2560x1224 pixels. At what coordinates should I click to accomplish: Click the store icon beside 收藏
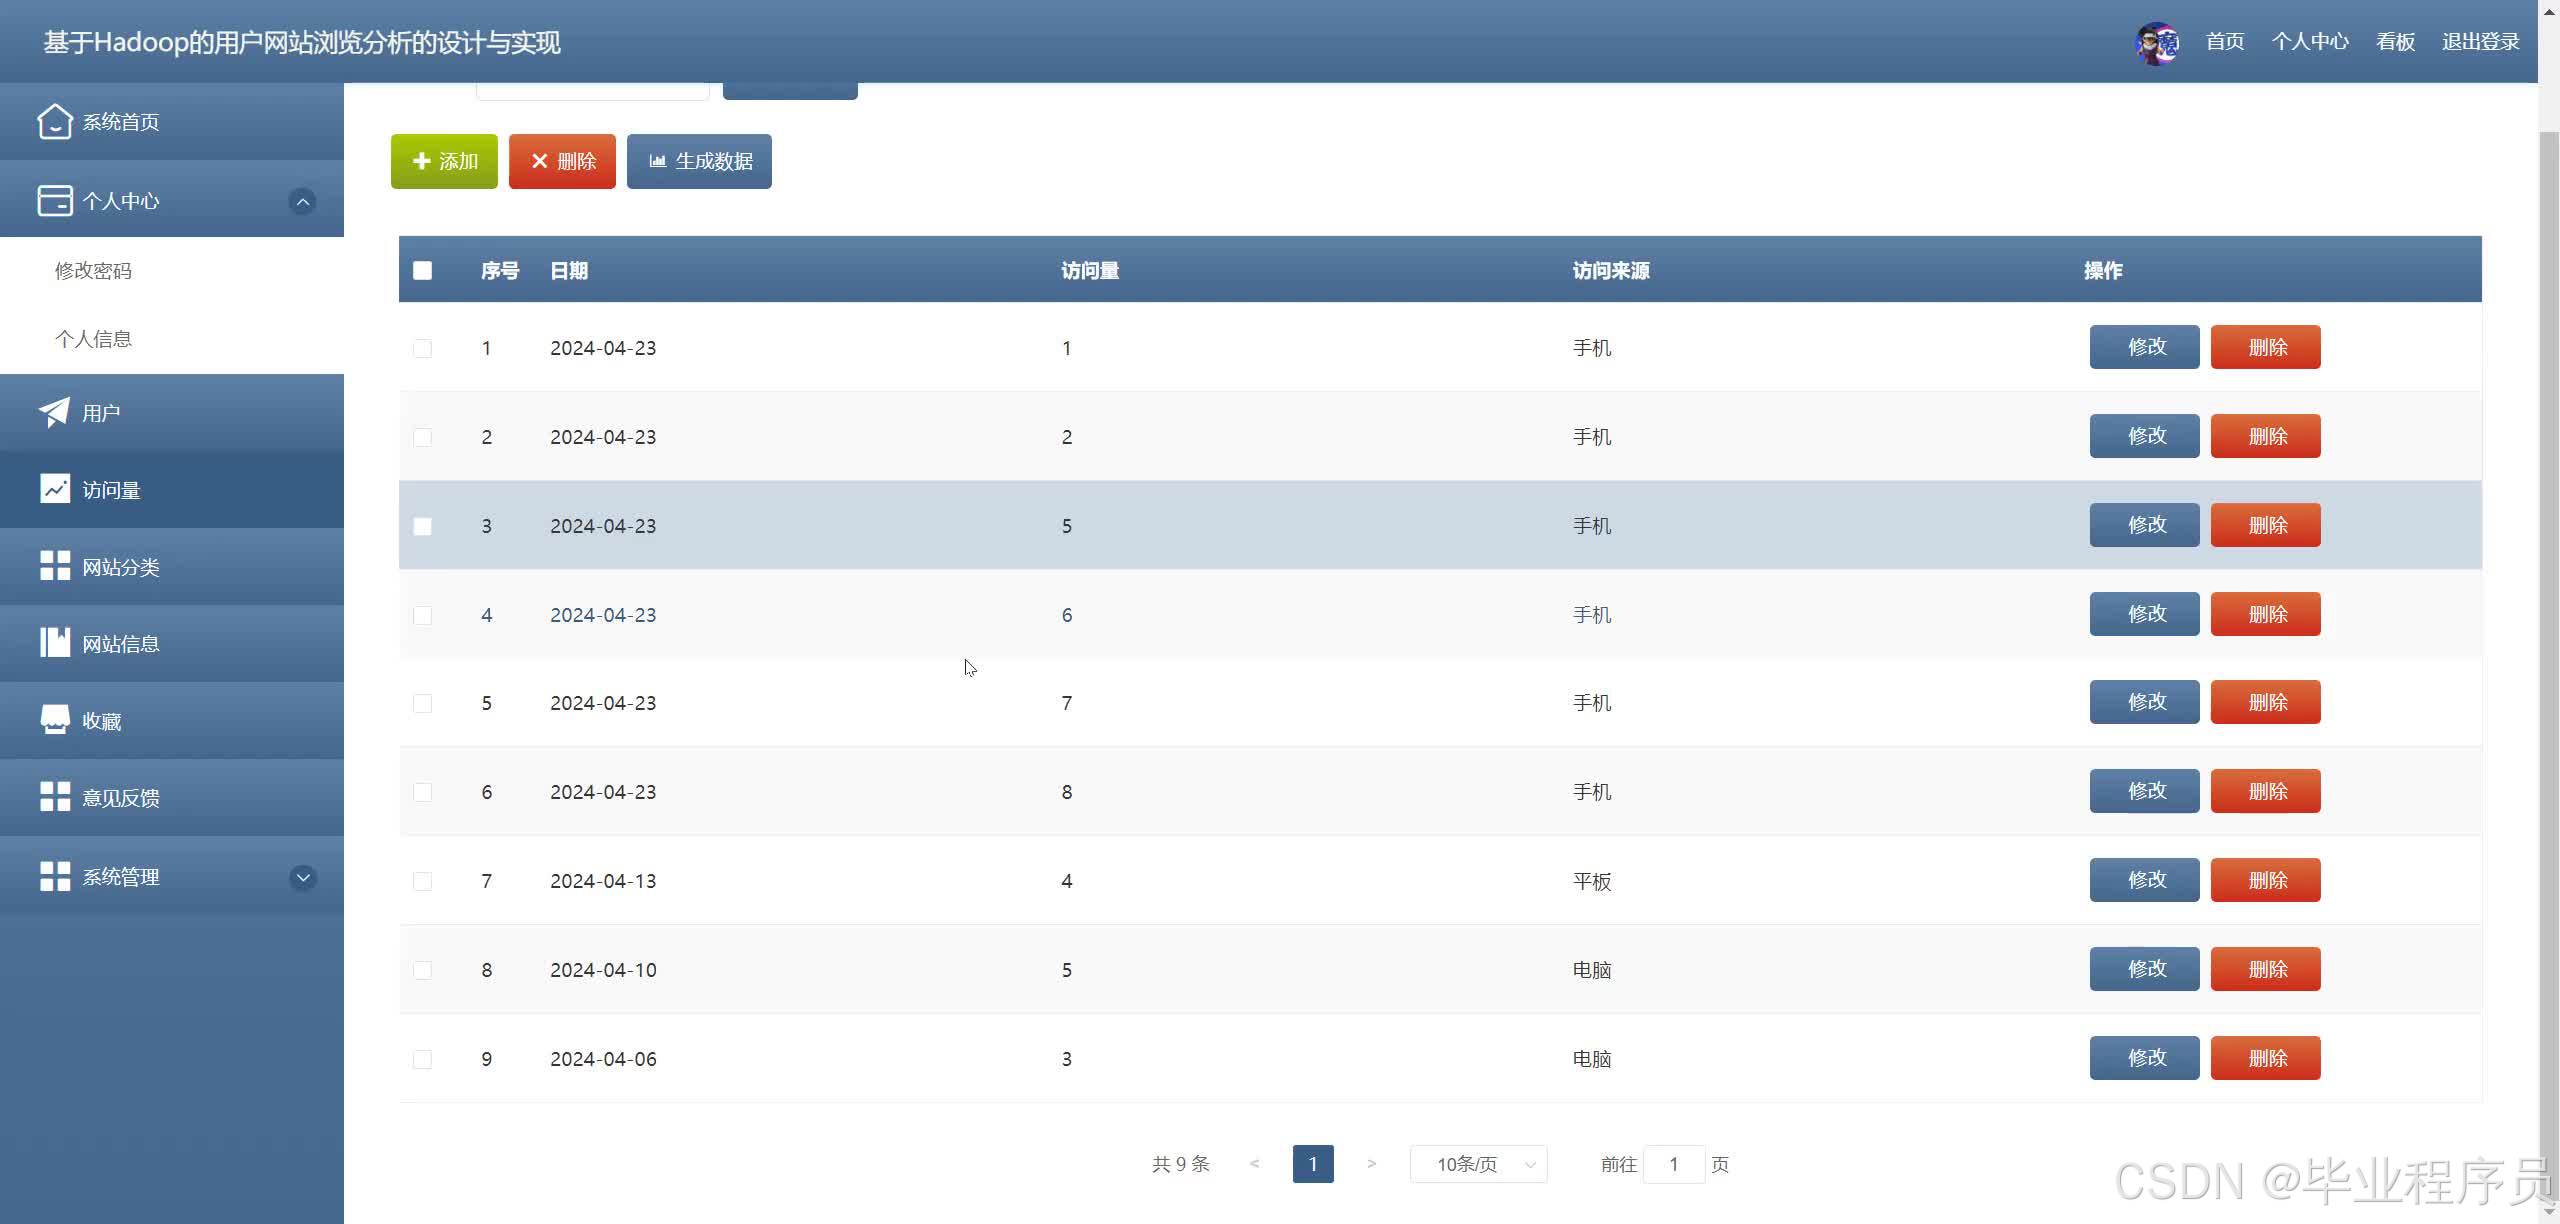(x=54, y=720)
